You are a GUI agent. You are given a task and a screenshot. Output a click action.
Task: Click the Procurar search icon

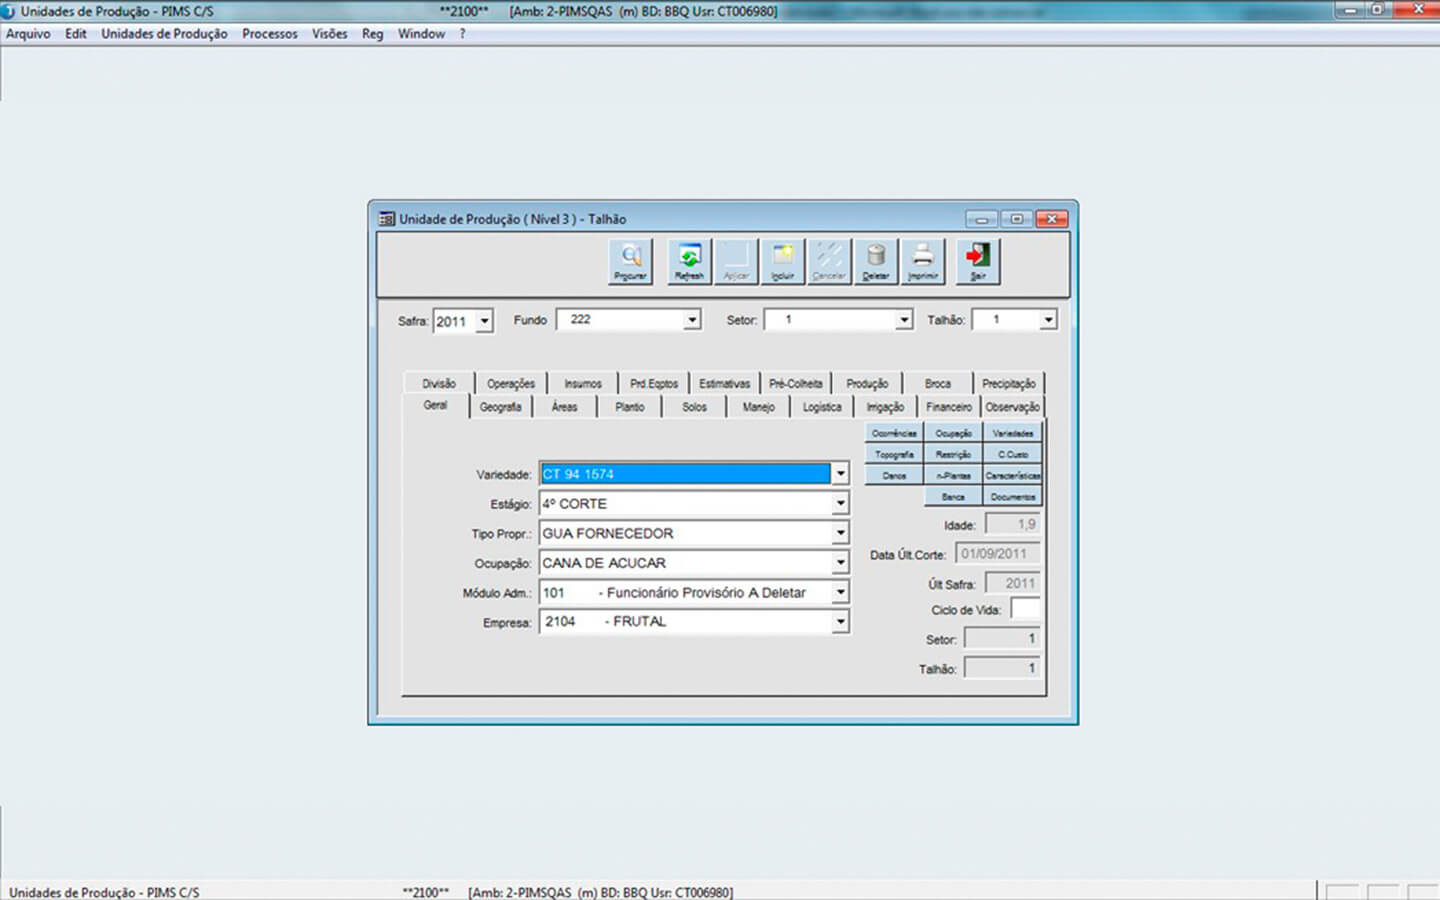click(630, 261)
